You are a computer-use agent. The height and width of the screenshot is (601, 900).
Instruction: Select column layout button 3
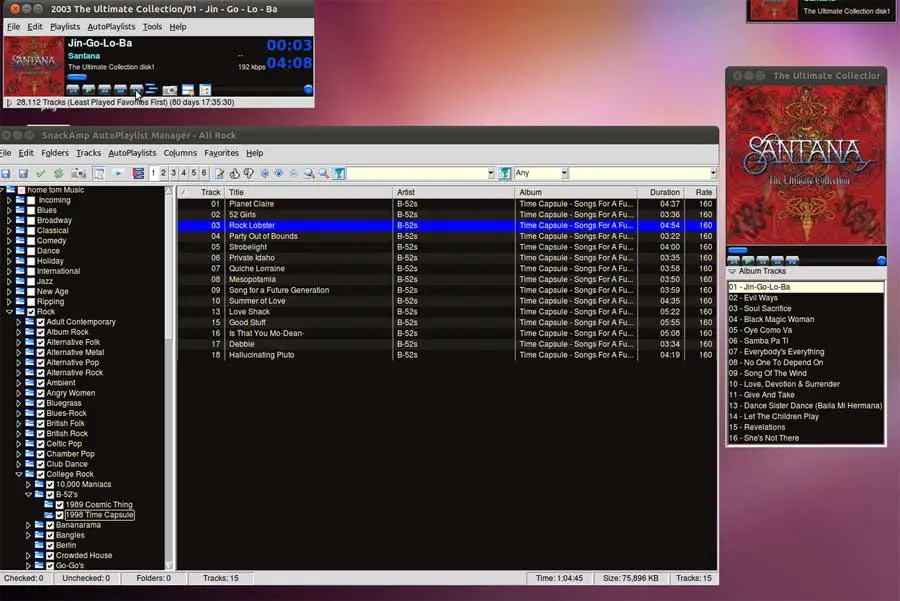[173, 173]
